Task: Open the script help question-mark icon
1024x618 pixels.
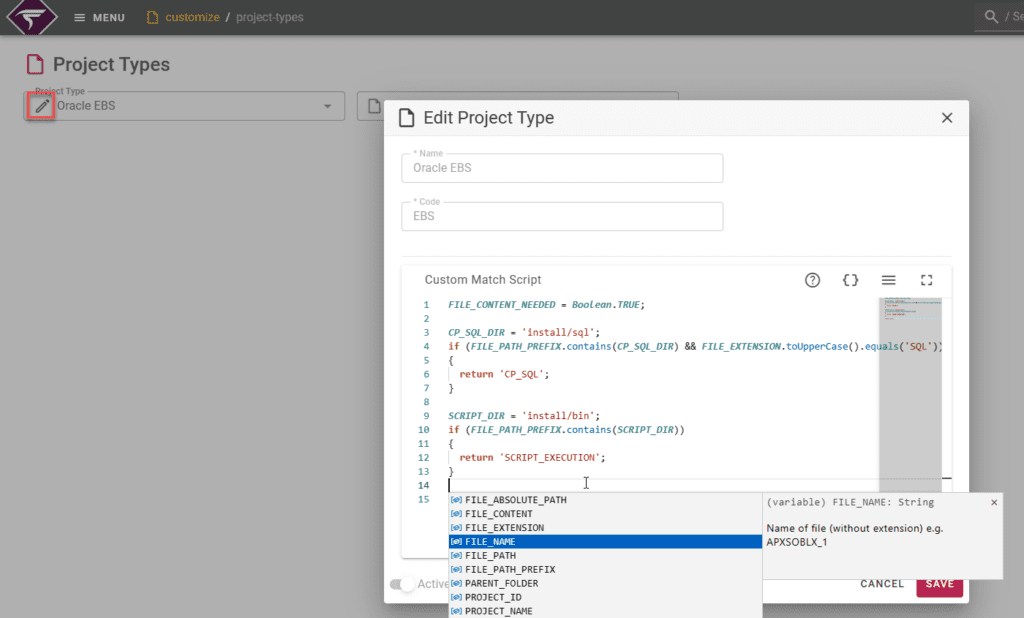Action: point(812,280)
